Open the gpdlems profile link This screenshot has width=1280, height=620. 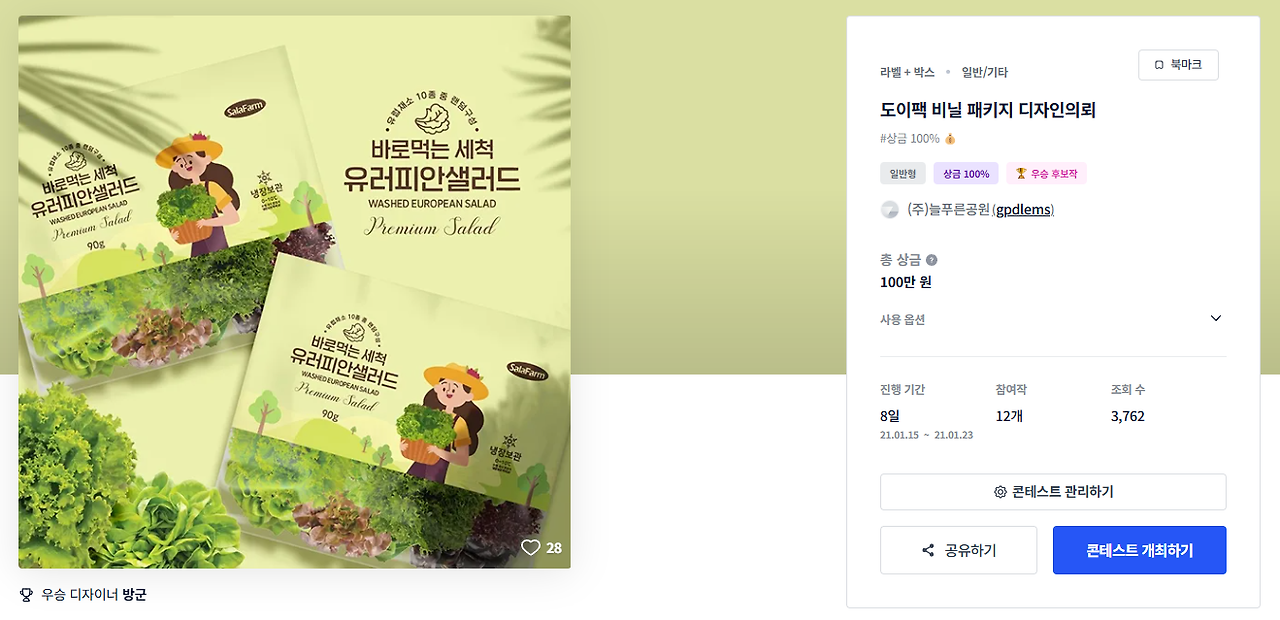(1023, 210)
